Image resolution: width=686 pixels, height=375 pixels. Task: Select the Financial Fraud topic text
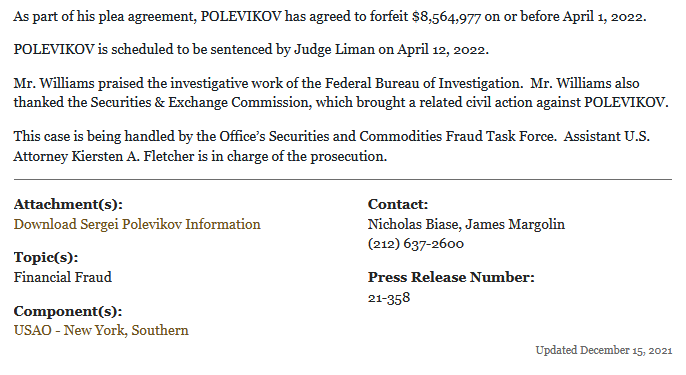tap(63, 277)
